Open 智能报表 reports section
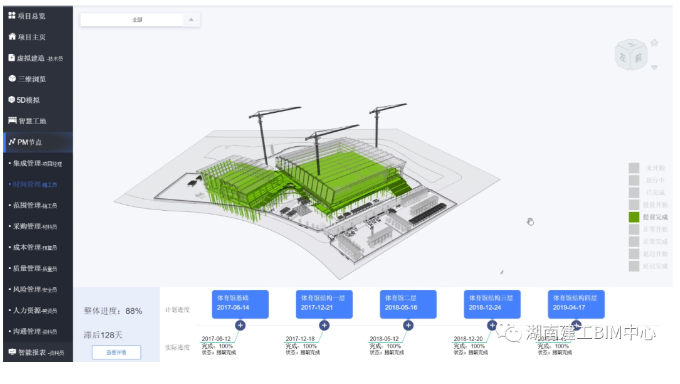This screenshot has width=680, height=384. pos(38,352)
